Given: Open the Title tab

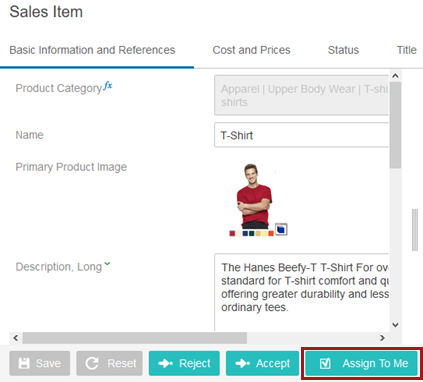Looking at the screenshot, I should pyautogui.click(x=406, y=50).
